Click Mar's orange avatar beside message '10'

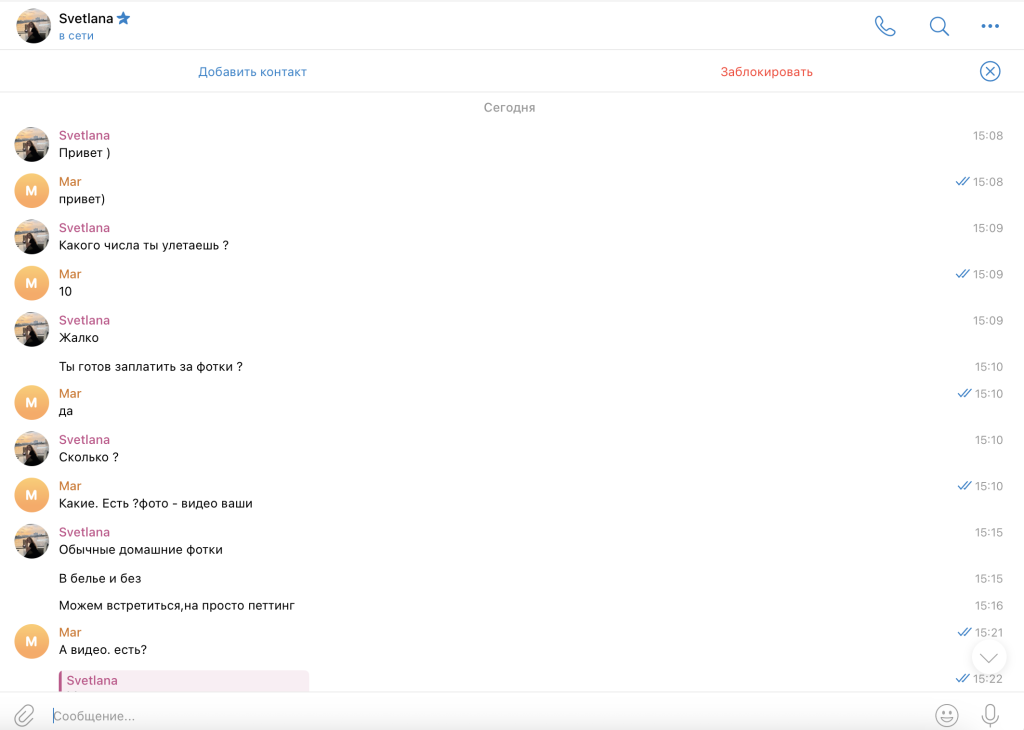point(32,283)
